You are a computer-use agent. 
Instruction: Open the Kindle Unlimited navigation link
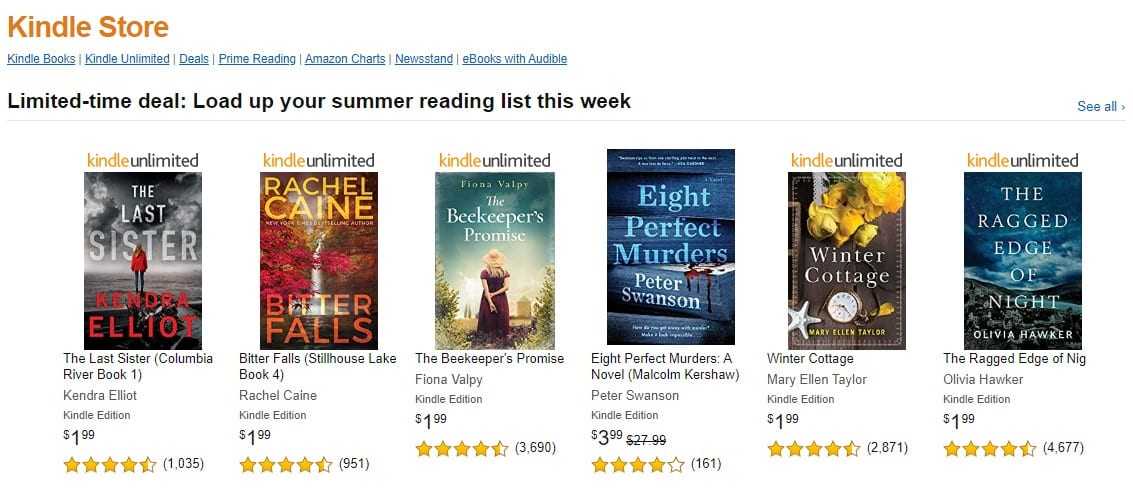127,59
